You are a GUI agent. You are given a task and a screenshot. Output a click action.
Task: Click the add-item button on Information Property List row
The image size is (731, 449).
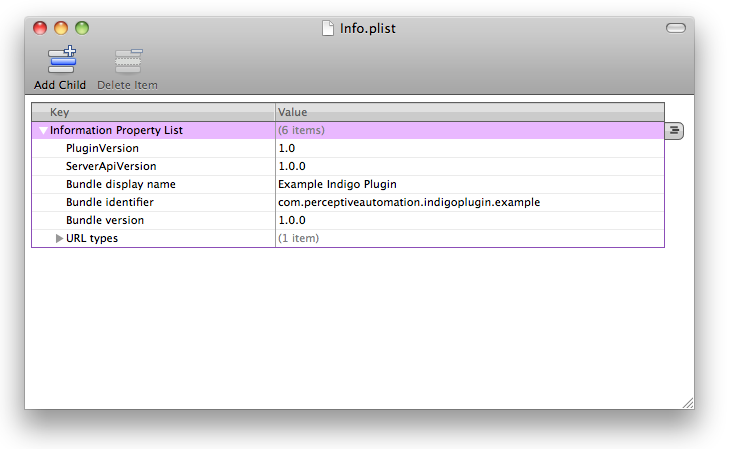click(674, 131)
